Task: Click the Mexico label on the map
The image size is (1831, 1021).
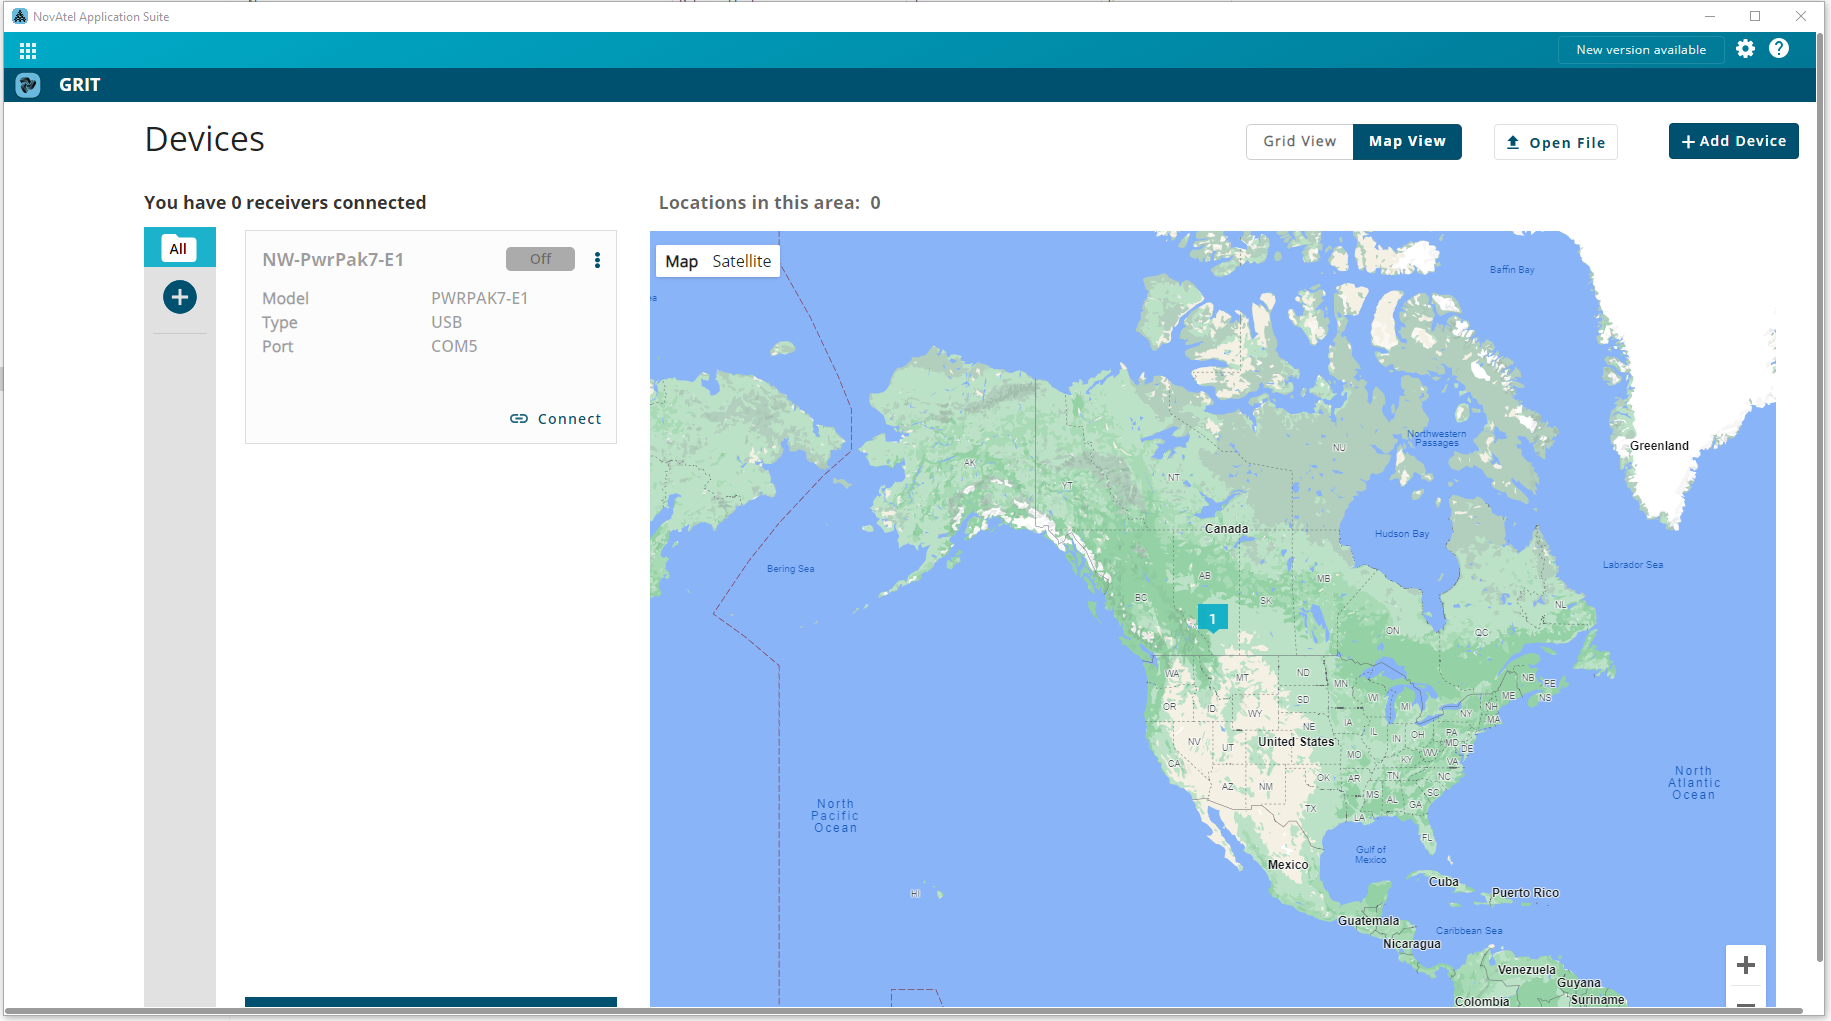Action: (1288, 865)
